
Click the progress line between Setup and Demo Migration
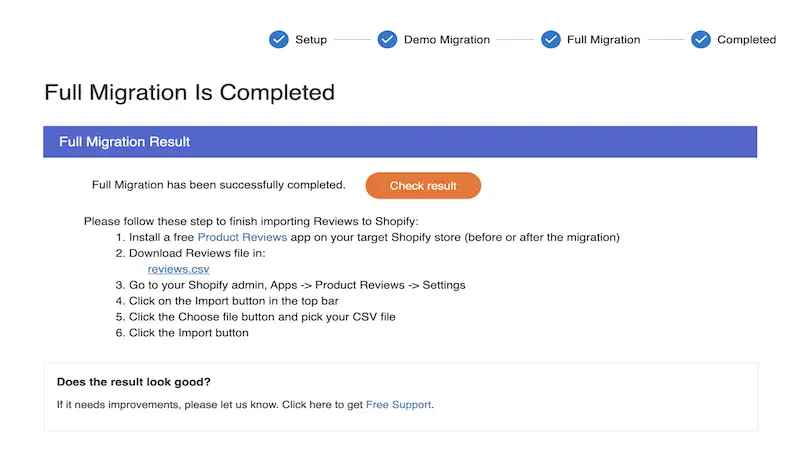(x=353, y=40)
